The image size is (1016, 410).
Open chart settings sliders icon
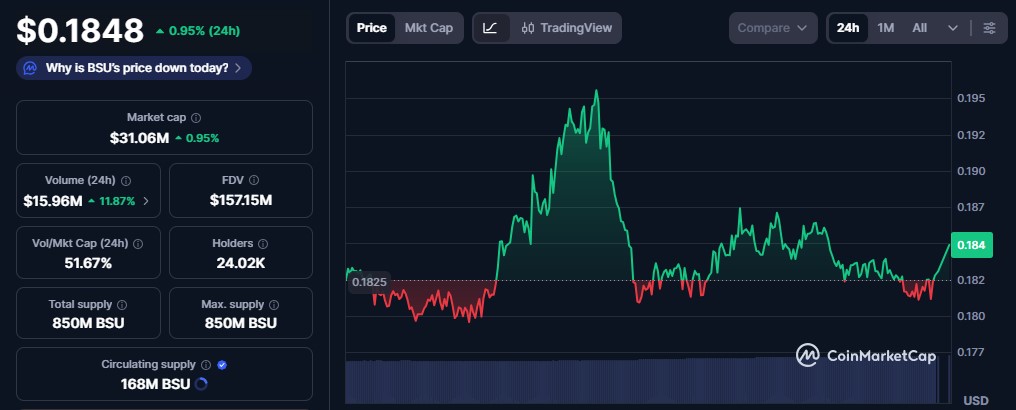tap(989, 28)
